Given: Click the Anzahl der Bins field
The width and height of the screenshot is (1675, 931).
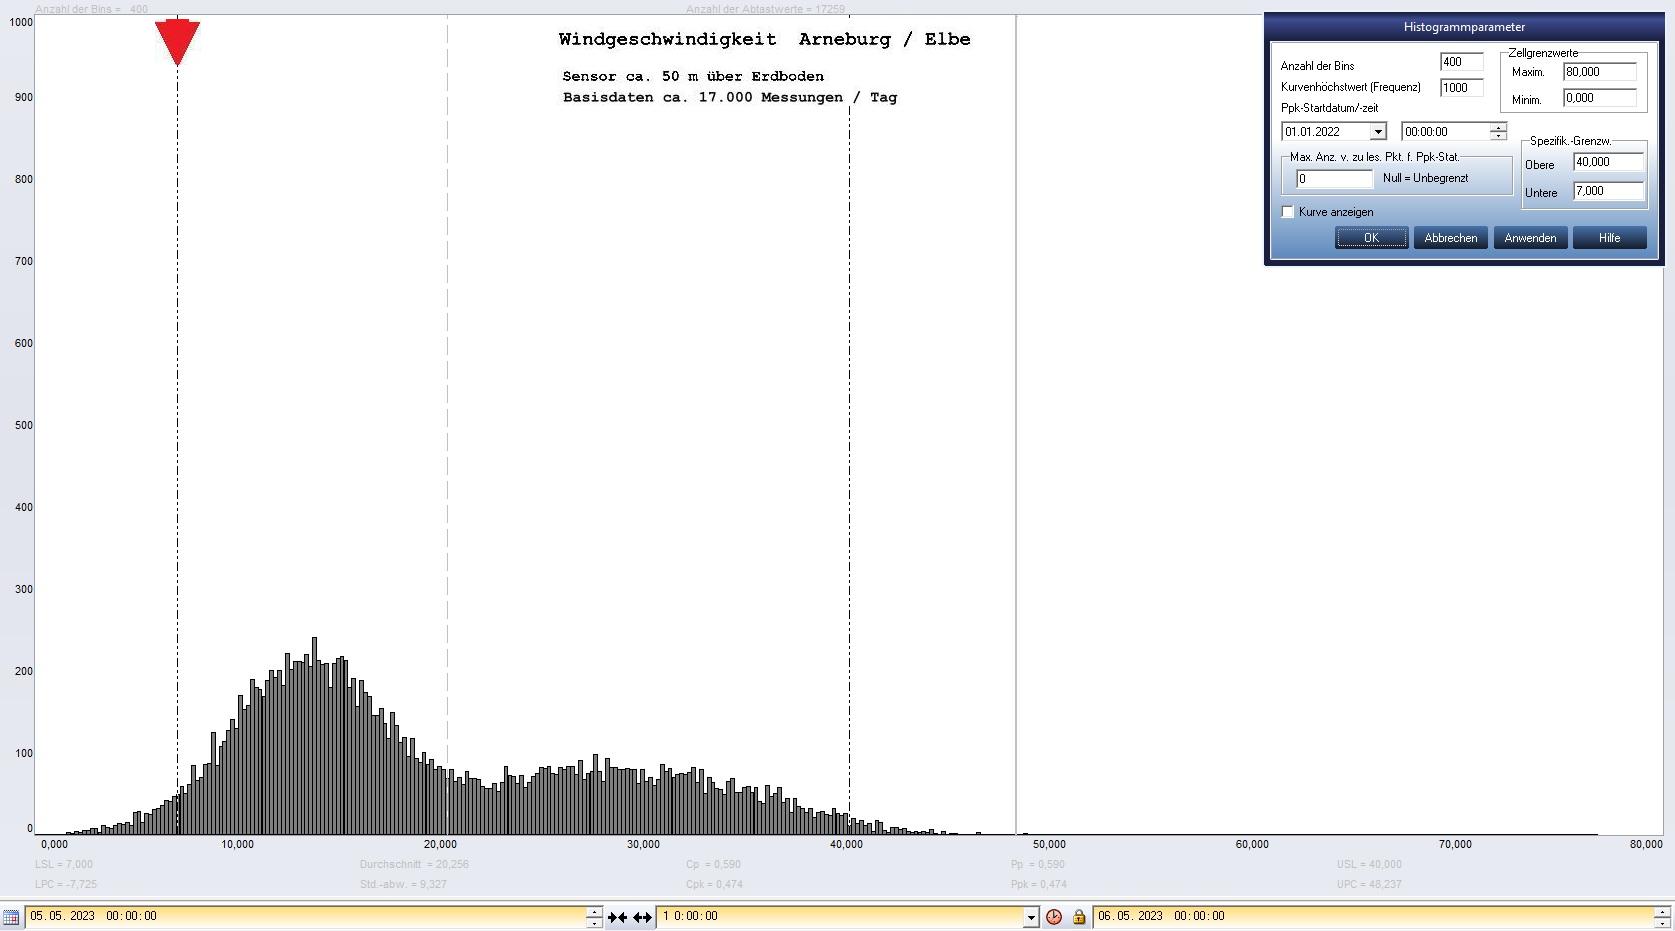Looking at the screenshot, I should point(1460,62).
